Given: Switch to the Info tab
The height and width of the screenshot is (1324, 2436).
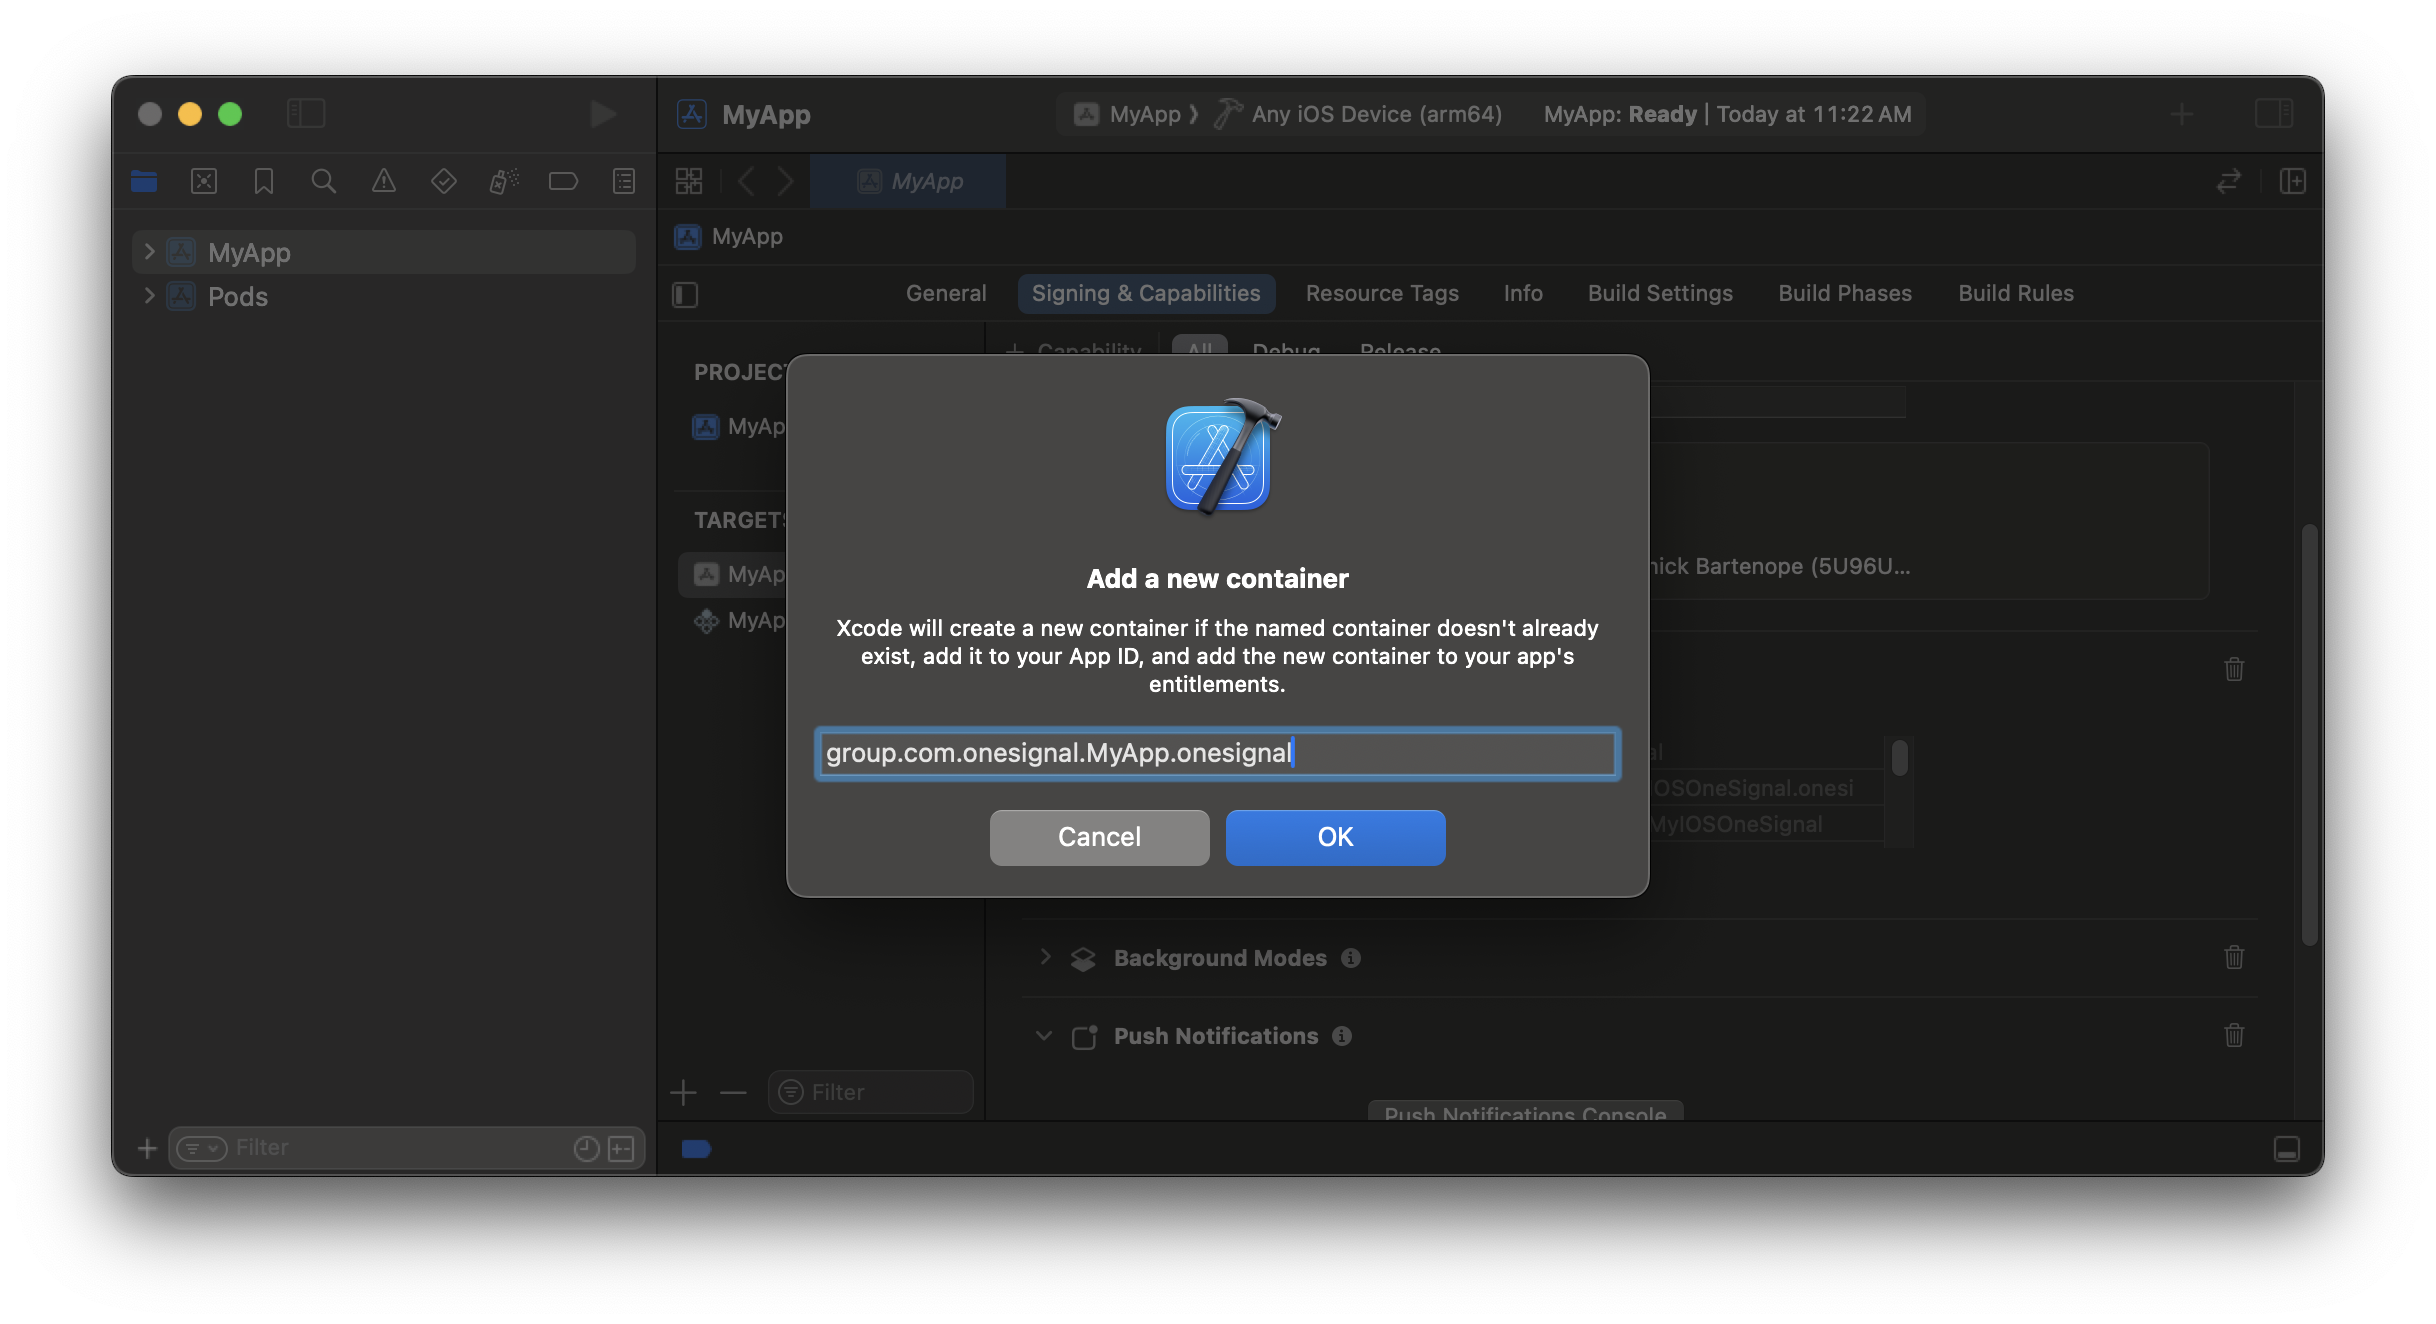Looking at the screenshot, I should 1523,293.
